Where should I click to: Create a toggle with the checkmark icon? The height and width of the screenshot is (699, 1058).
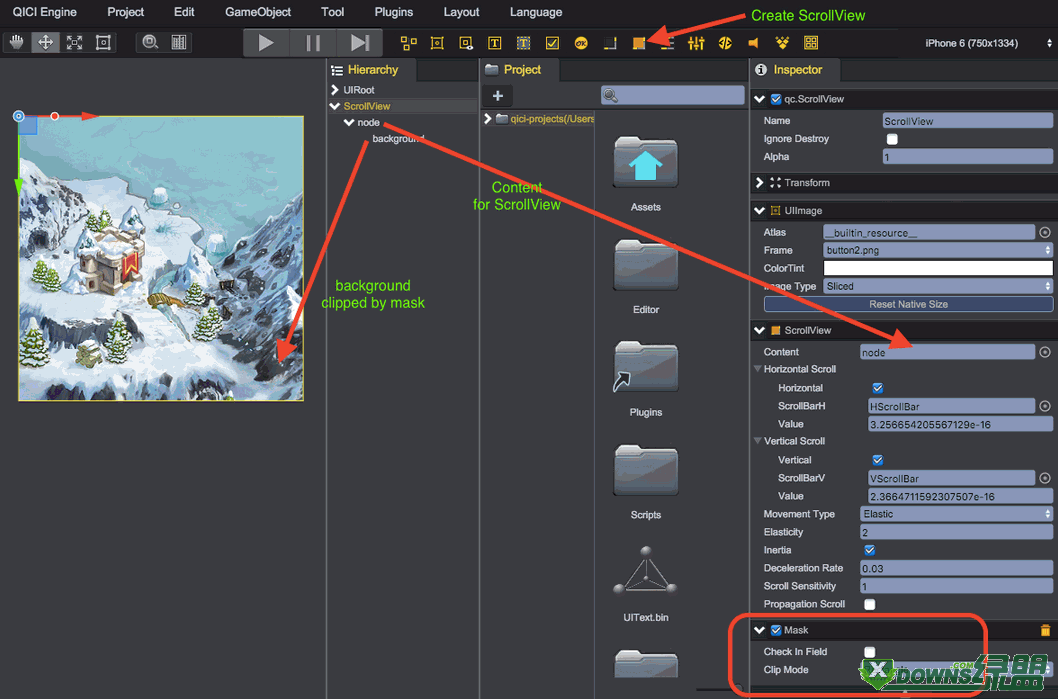552,43
